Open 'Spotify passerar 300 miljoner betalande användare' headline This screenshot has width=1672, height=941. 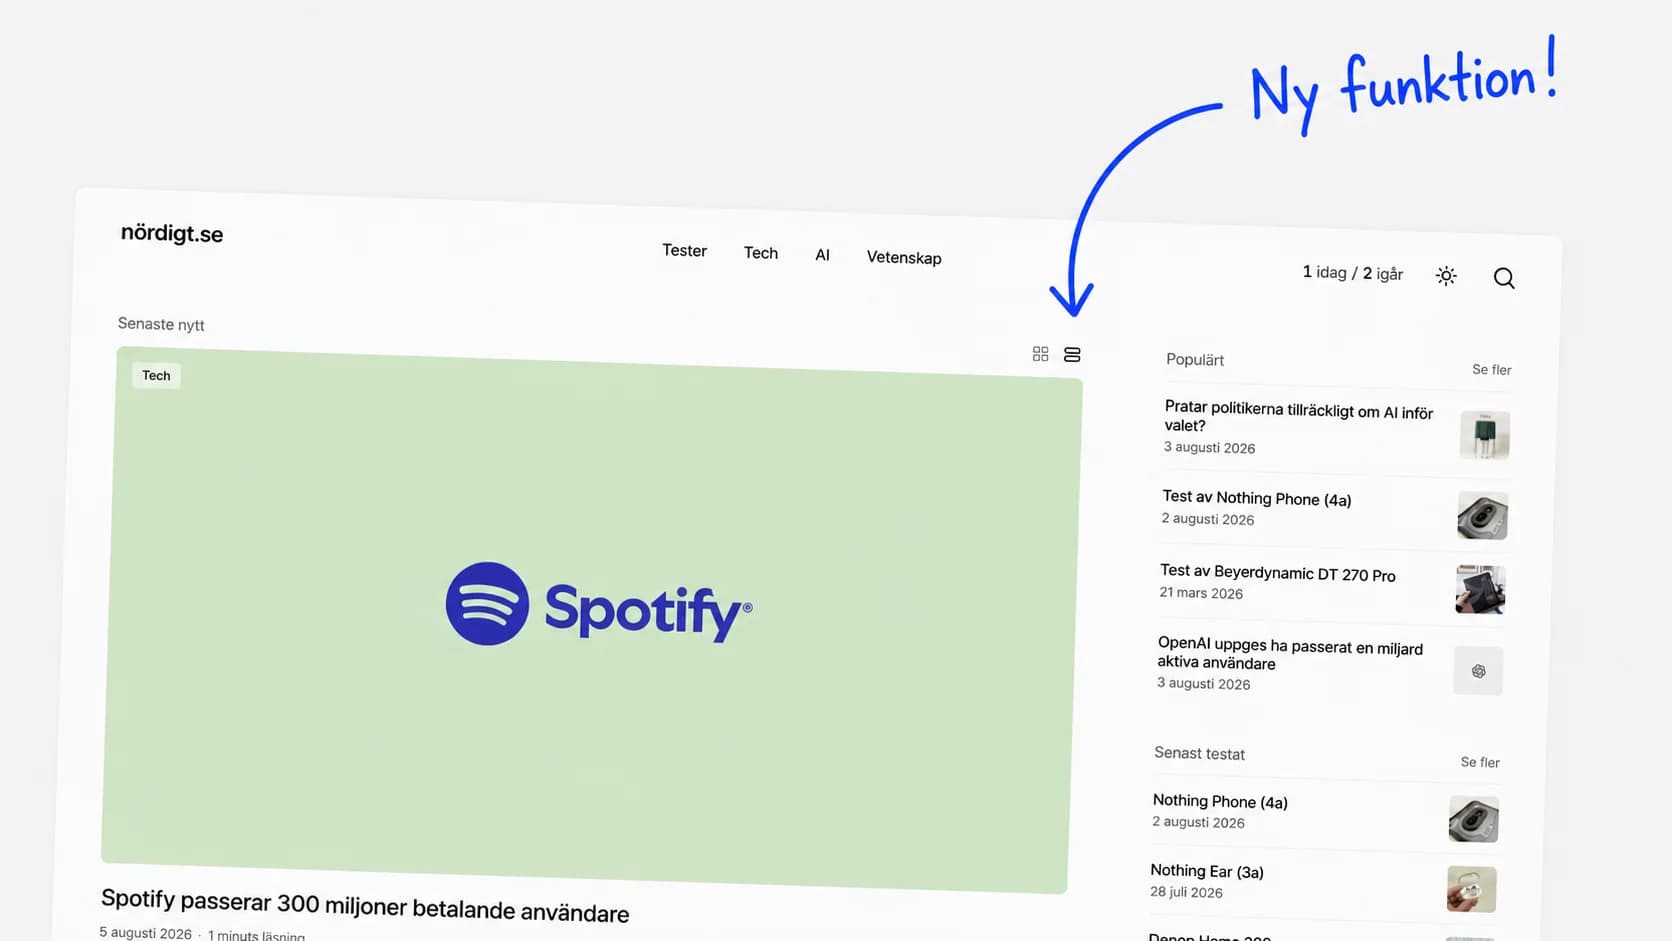(x=365, y=905)
